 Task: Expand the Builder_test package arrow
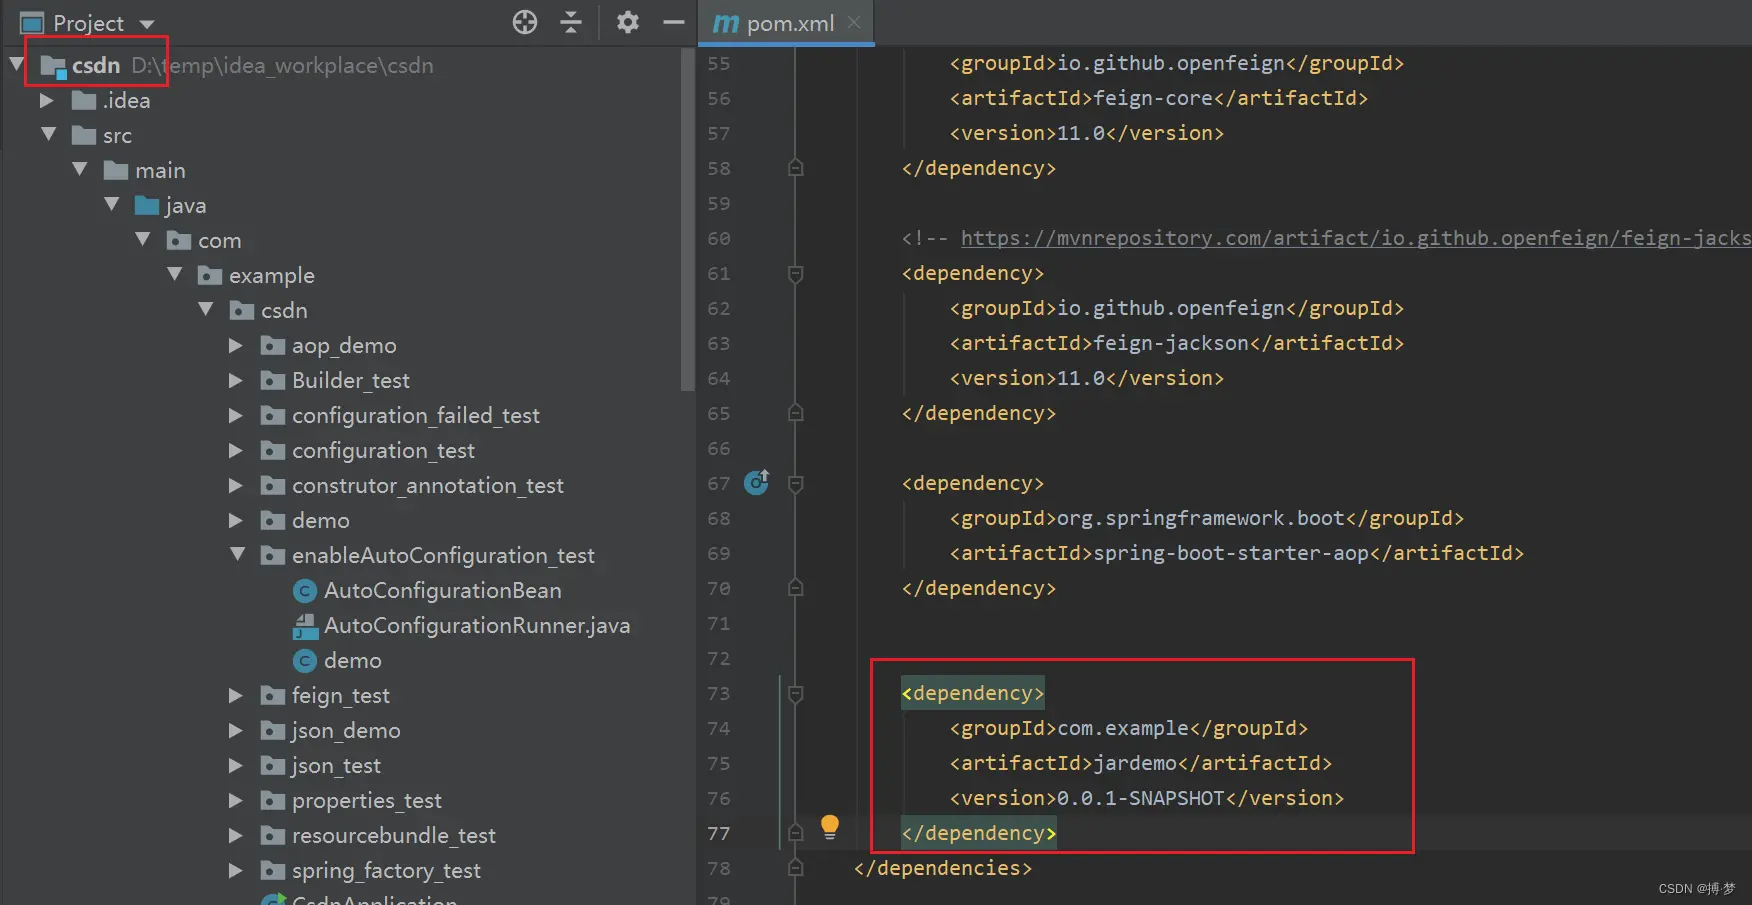[236, 380]
